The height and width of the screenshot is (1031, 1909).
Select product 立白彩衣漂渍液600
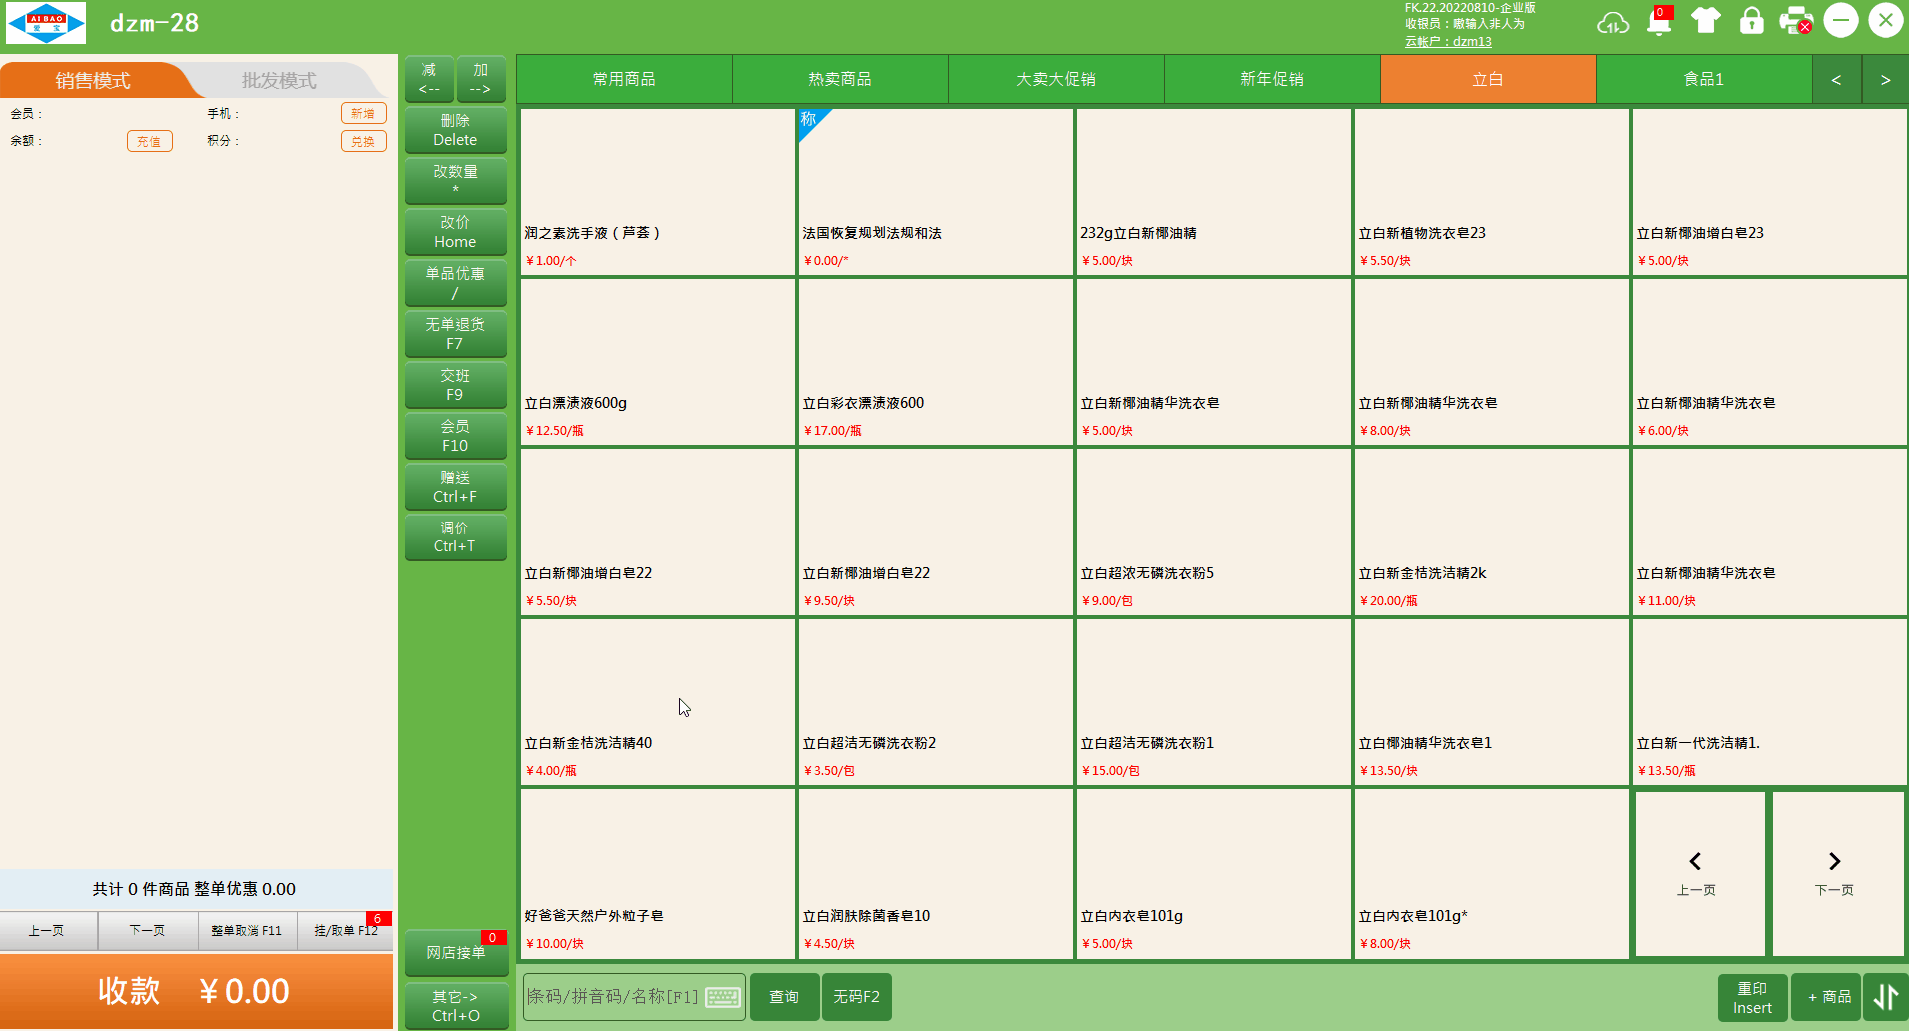935,362
